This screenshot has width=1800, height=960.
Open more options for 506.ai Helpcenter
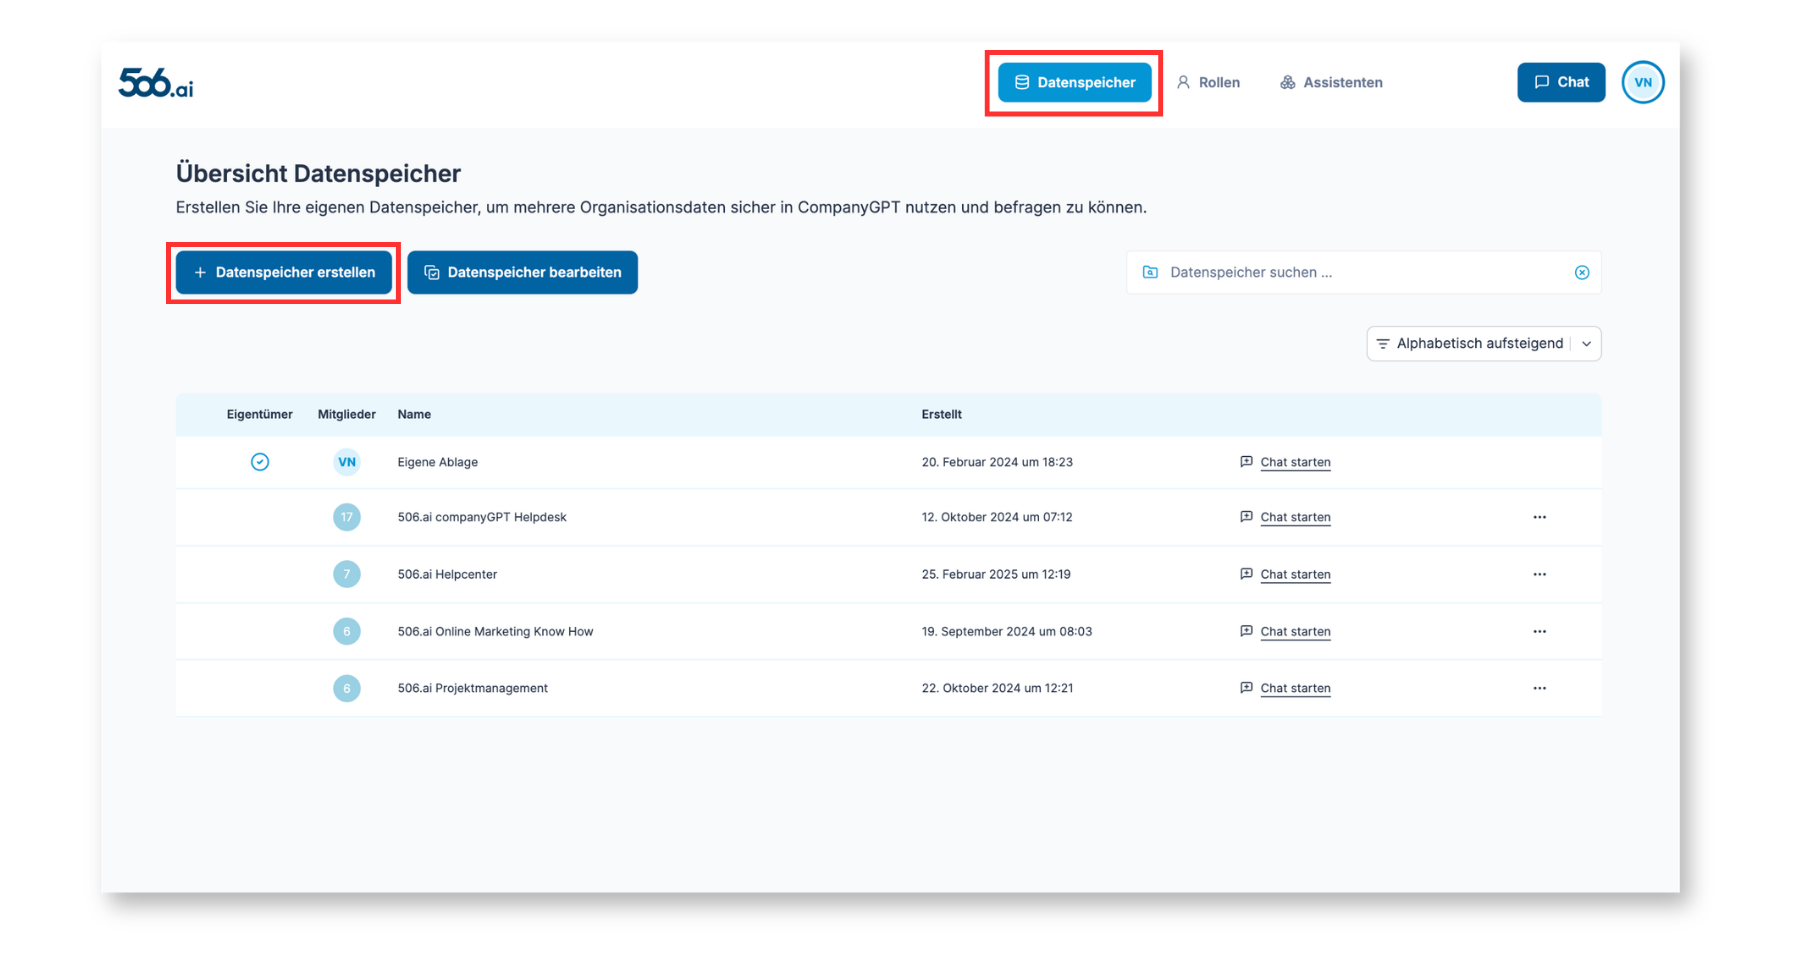pos(1539,574)
